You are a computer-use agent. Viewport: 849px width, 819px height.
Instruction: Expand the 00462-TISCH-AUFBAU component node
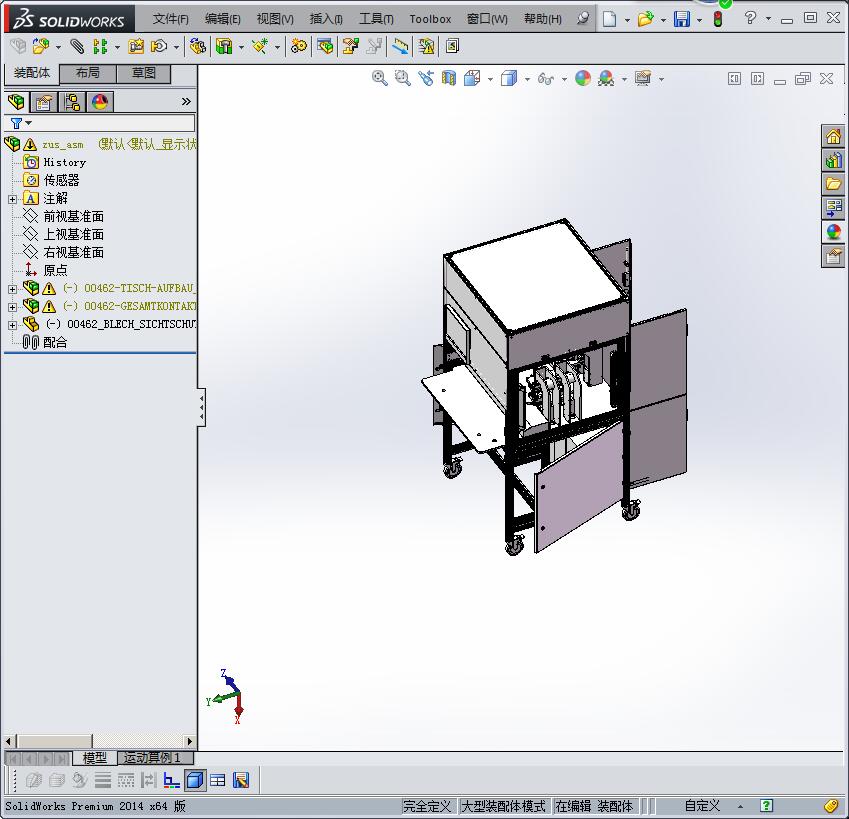click(x=12, y=289)
